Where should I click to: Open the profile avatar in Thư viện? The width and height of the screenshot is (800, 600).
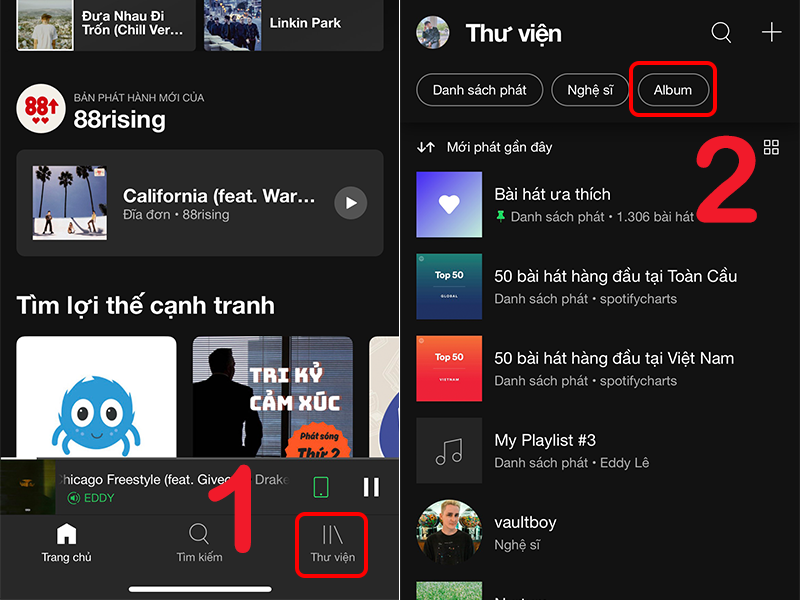[x=433, y=33]
